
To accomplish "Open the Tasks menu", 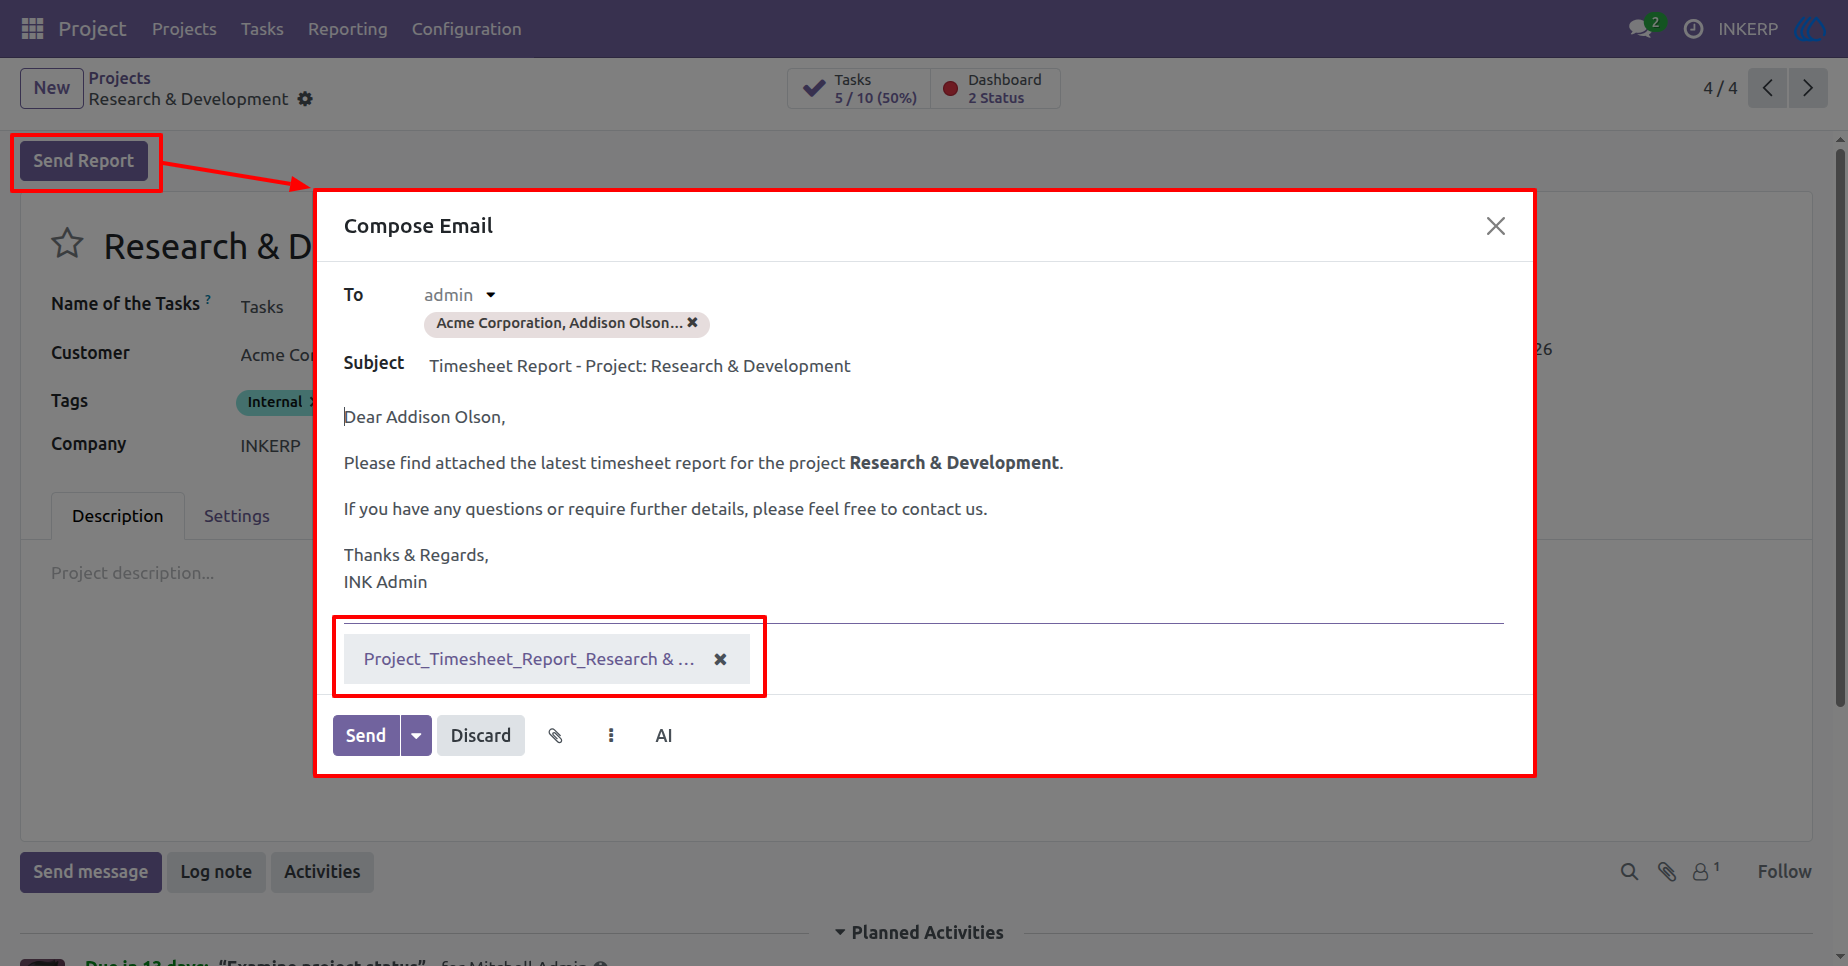I will pos(262,29).
